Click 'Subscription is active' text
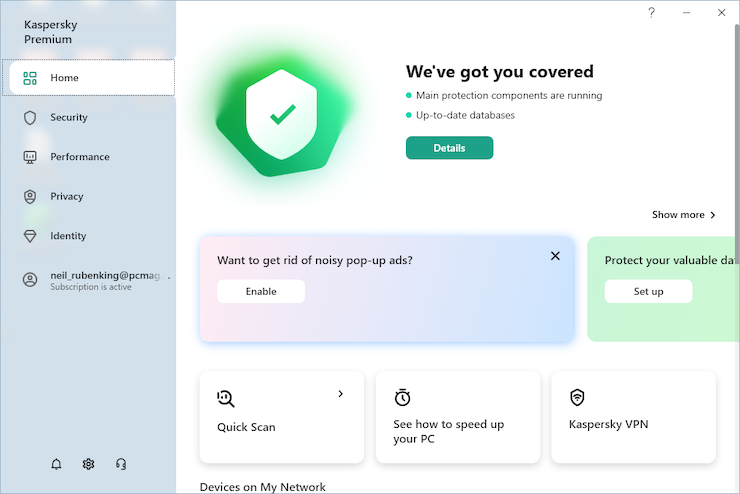 coord(91,287)
